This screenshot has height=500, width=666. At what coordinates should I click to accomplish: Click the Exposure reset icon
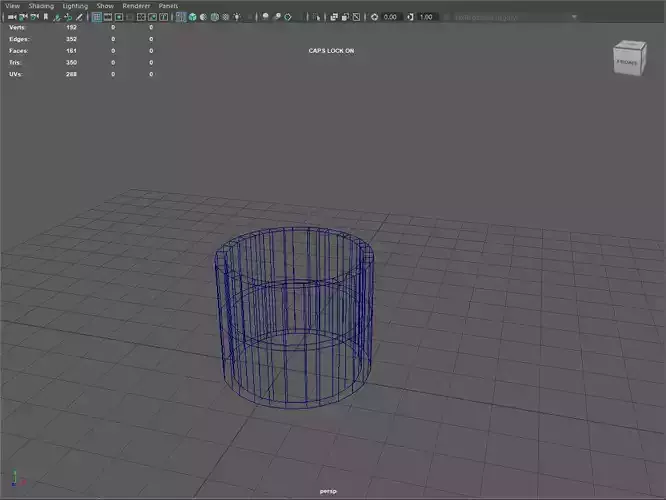click(x=374, y=17)
